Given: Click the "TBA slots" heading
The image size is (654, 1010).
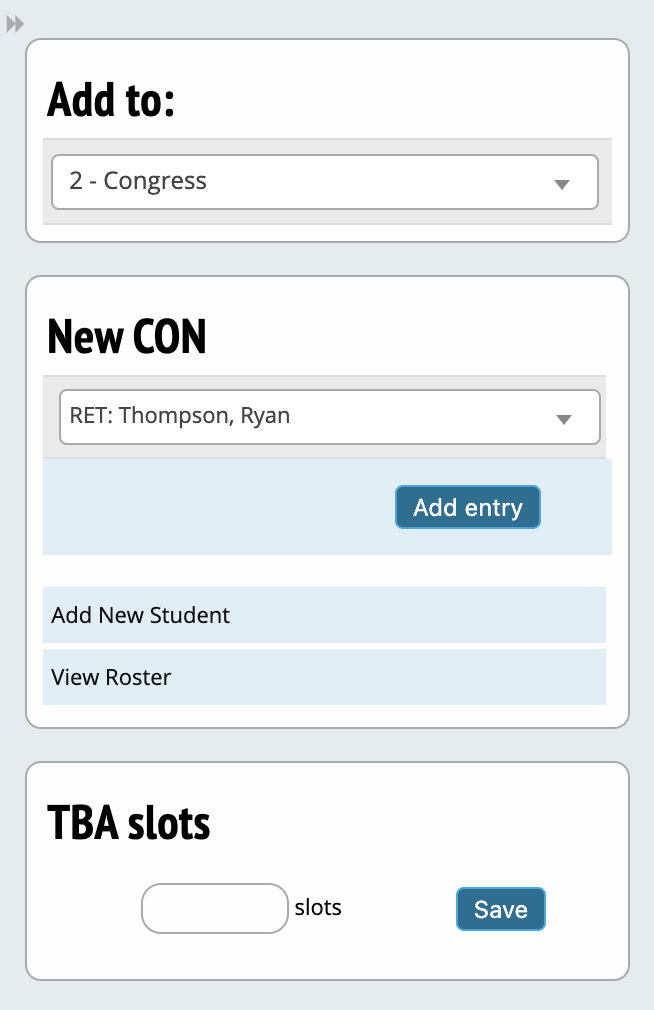Looking at the screenshot, I should point(129,823).
